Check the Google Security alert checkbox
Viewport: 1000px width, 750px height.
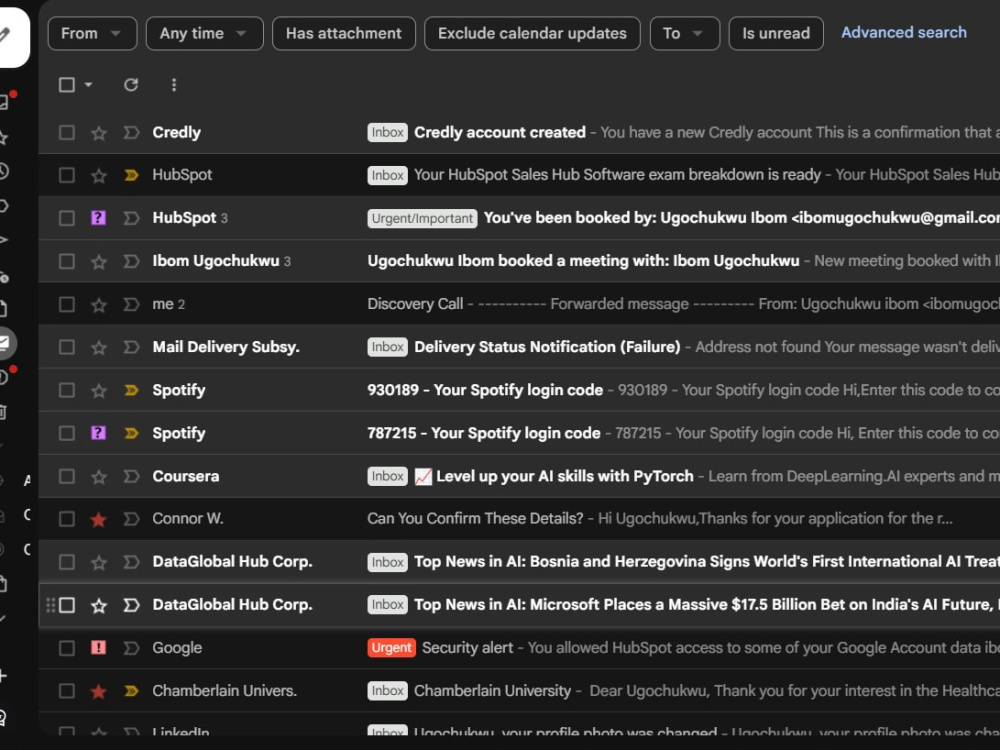coord(67,648)
